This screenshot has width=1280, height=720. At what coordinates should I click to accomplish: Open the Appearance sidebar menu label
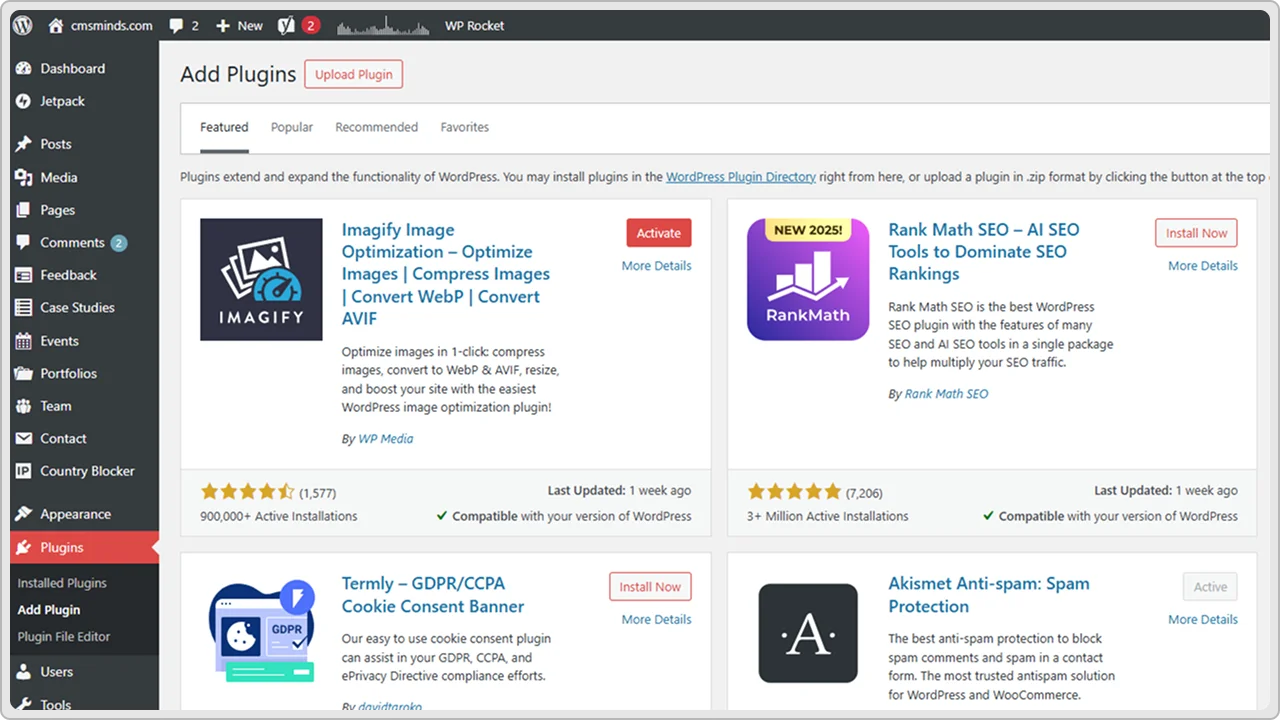pos(76,514)
